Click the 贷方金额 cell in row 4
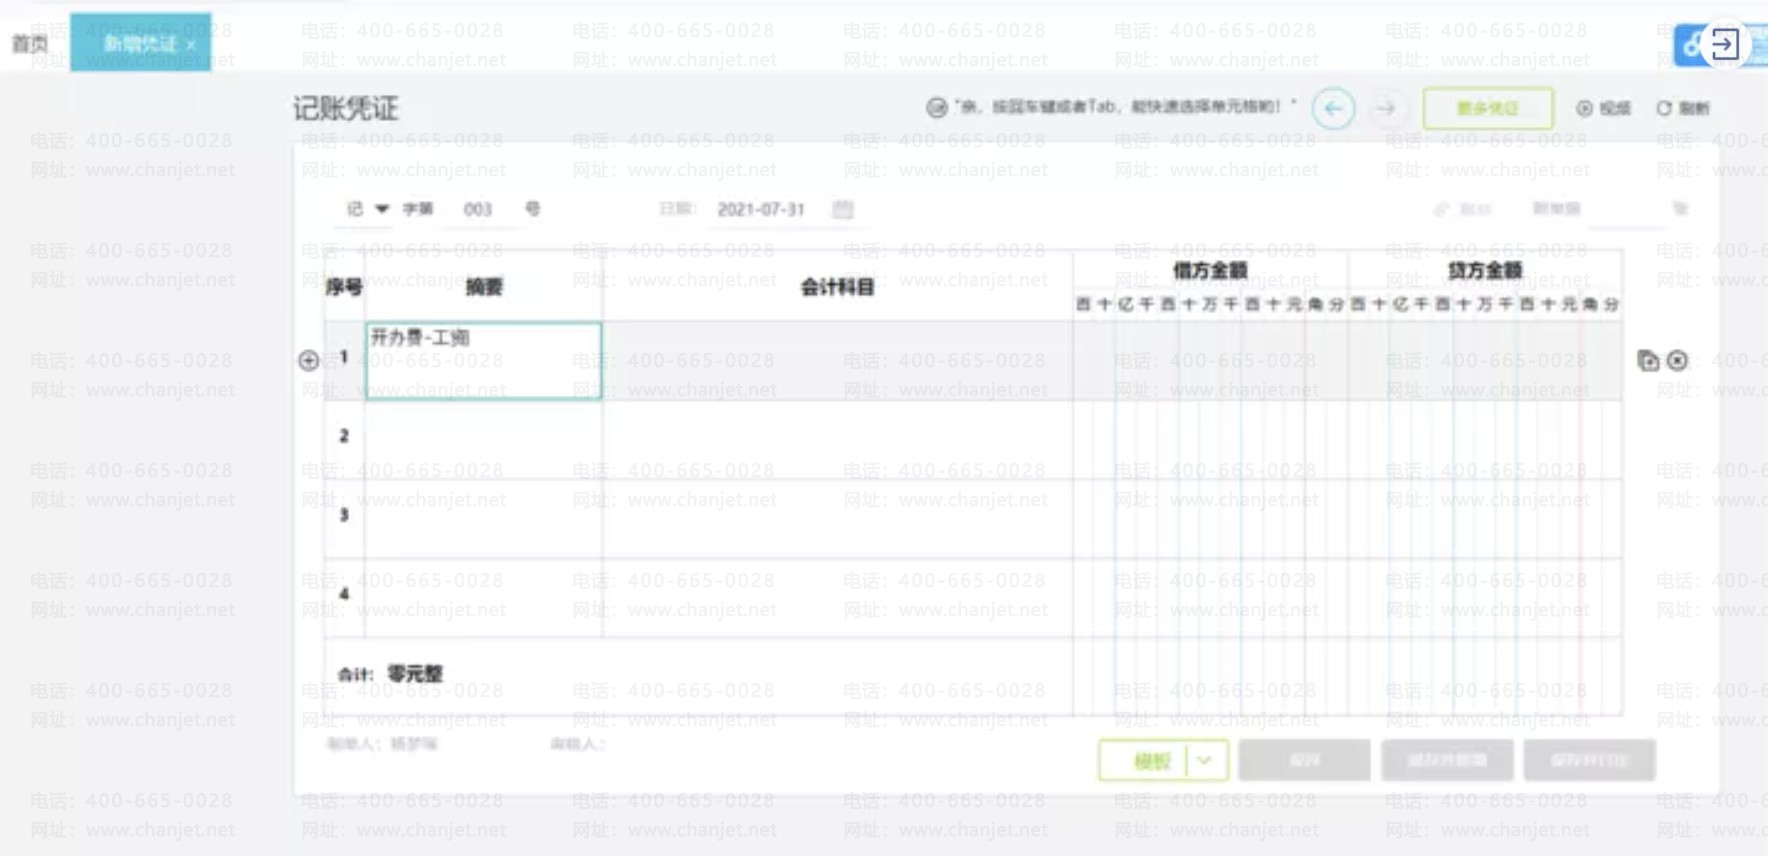1768x856 pixels. [1485, 598]
